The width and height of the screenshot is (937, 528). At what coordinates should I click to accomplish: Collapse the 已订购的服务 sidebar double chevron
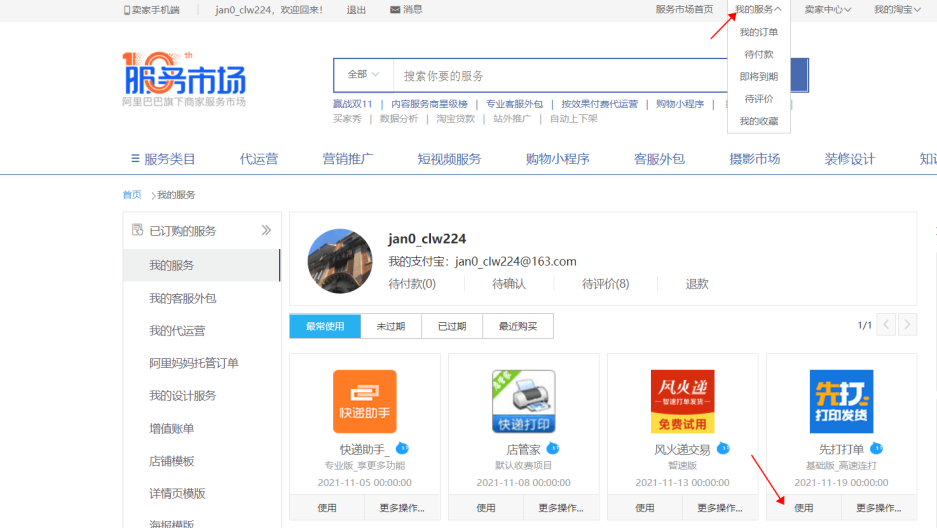(266, 231)
